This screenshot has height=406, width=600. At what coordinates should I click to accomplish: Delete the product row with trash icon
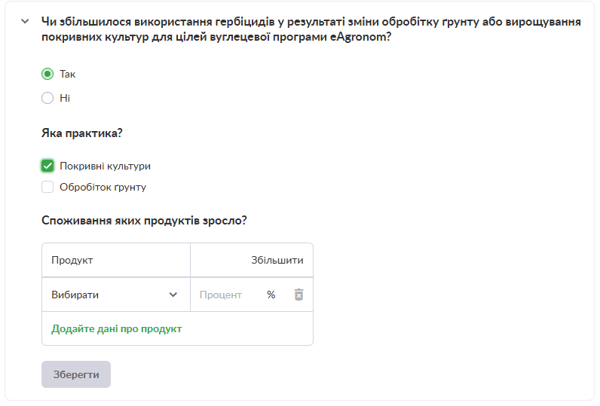pos(298,295)
